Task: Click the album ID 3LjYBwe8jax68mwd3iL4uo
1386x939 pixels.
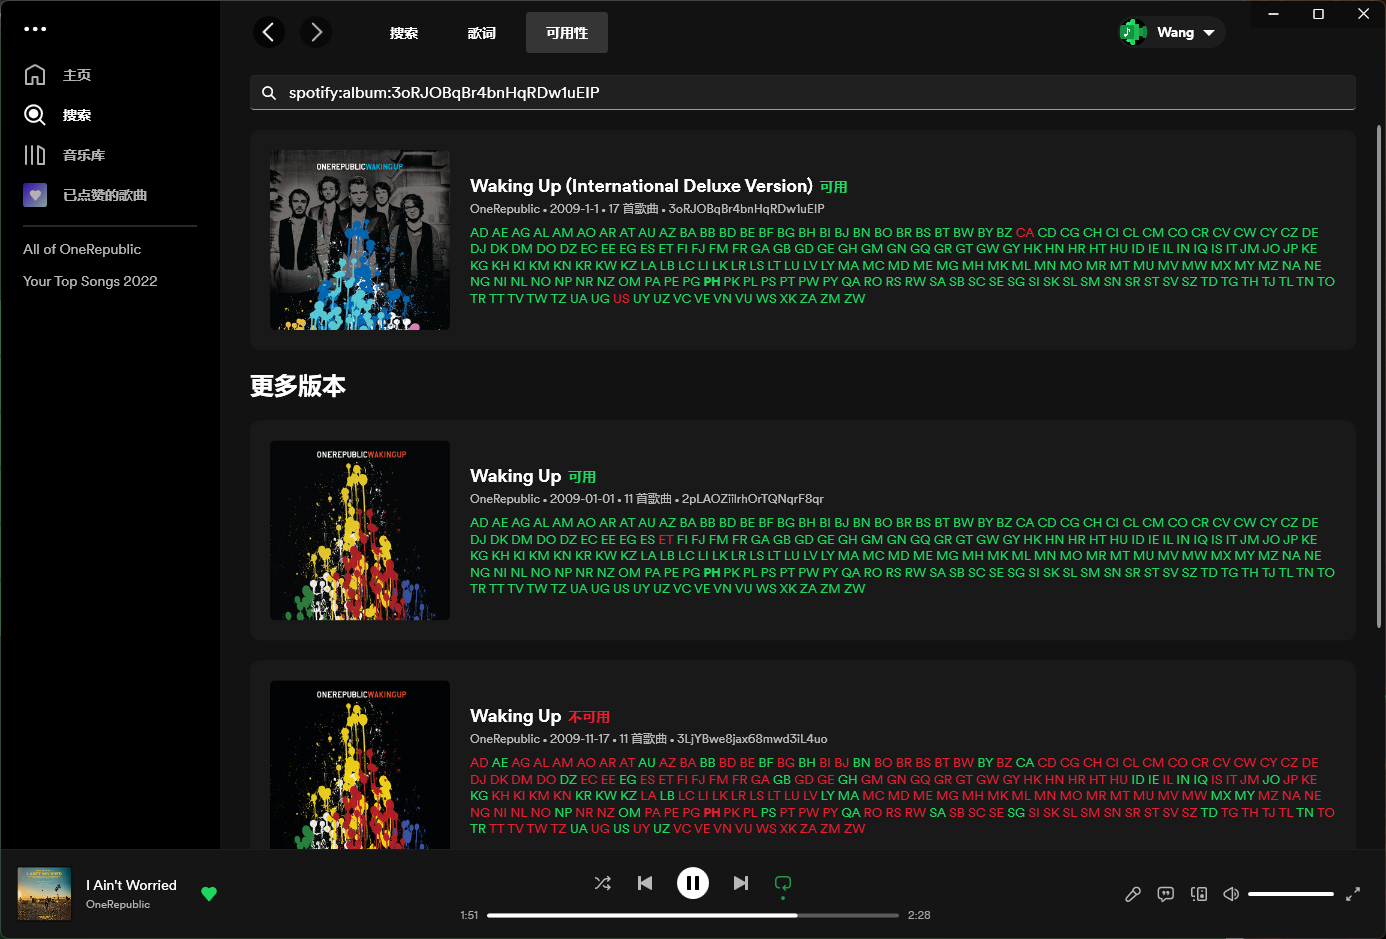Action: click(x=752, y=739)
